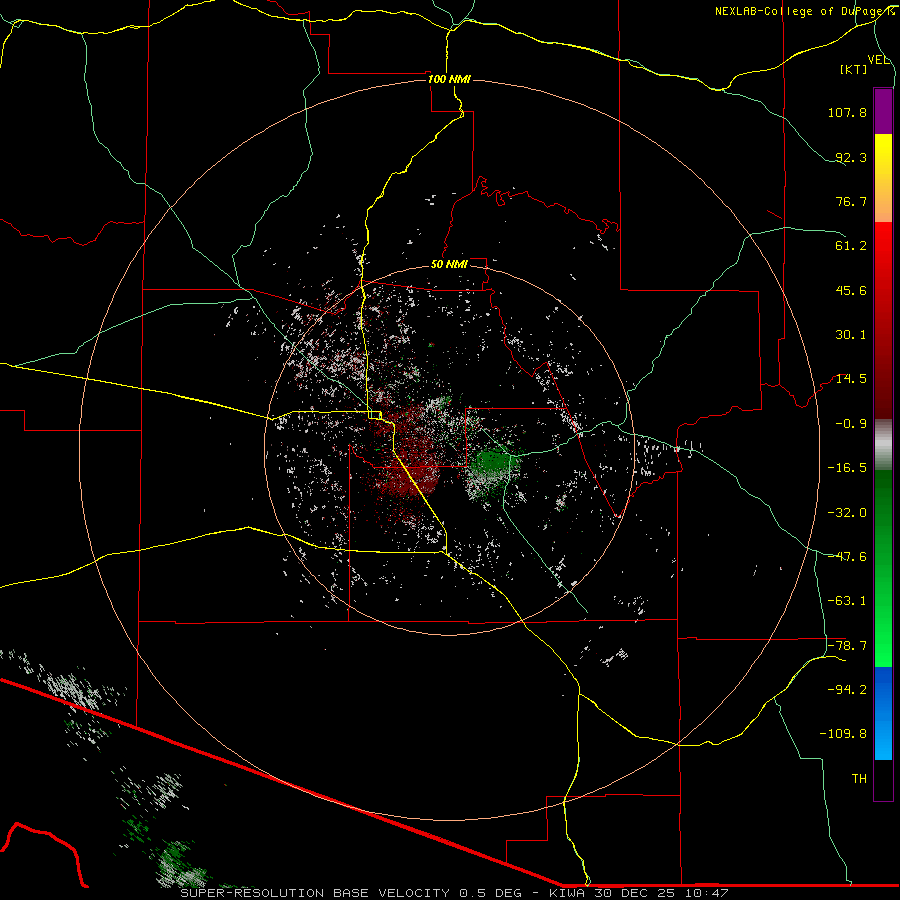Click the -94.2 velocity scale value
This screenshot has height=900, width=900.
tap(847, 690)
